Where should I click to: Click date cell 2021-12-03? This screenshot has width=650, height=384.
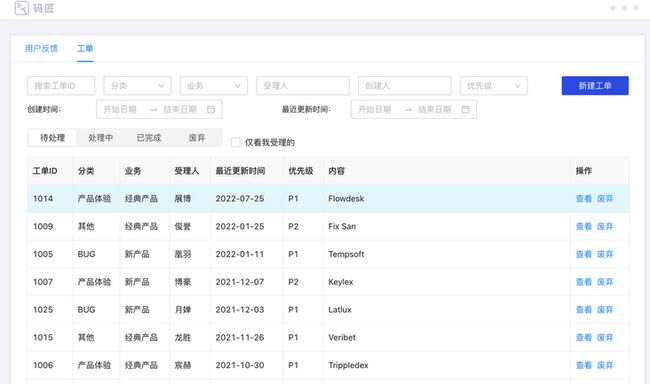[x=247, y=310]
